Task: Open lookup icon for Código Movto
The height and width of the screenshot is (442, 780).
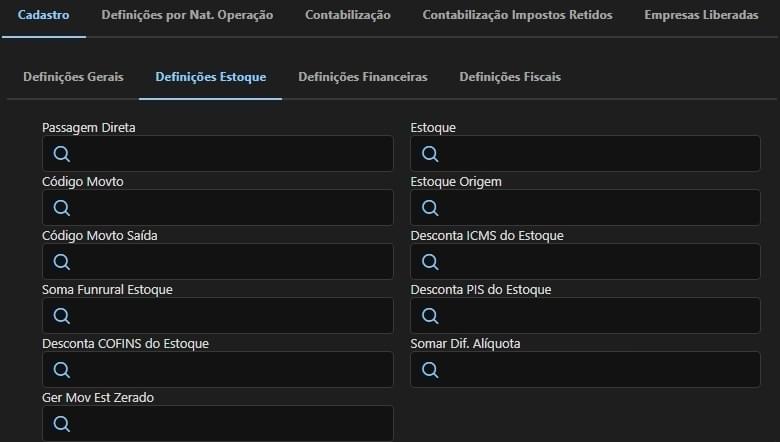Action: 61,208
